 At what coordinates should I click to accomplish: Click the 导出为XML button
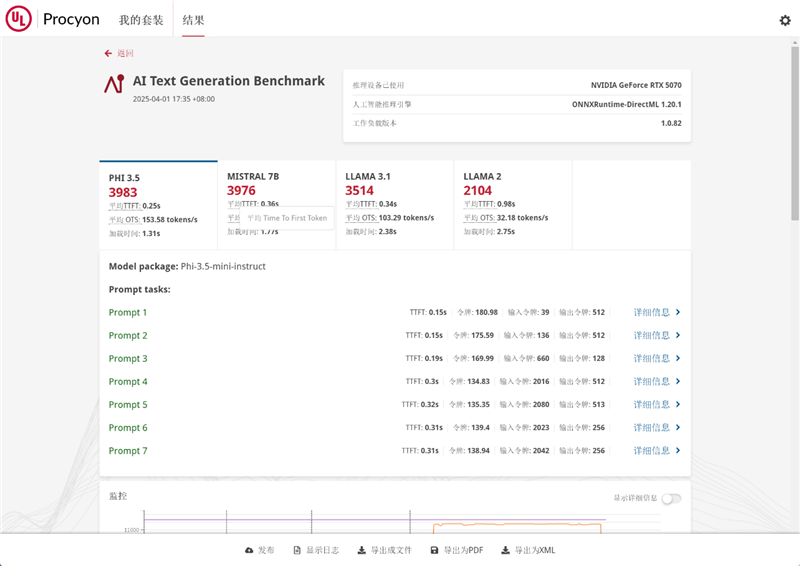[528, 550]
